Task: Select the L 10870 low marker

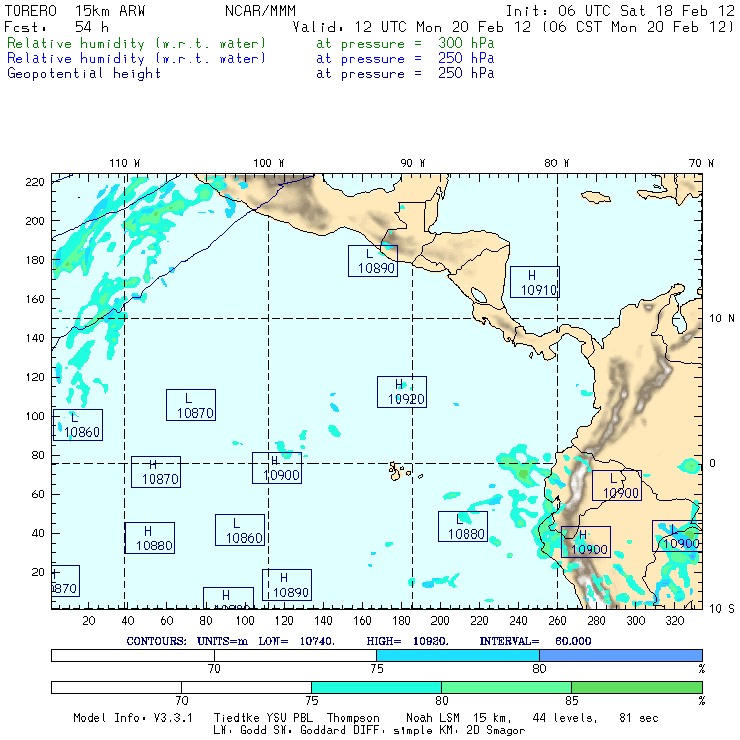Action: (x=190, y=405)
